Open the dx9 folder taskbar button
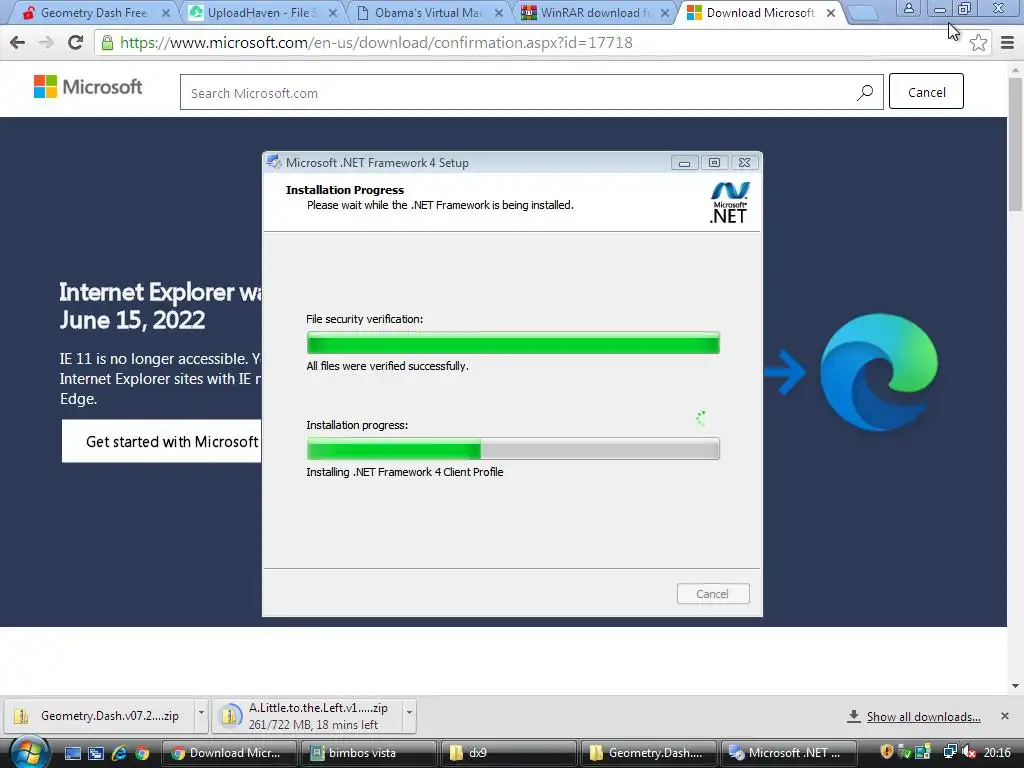The height and width of the screenshot is (768, 1024). coord(509,753)
